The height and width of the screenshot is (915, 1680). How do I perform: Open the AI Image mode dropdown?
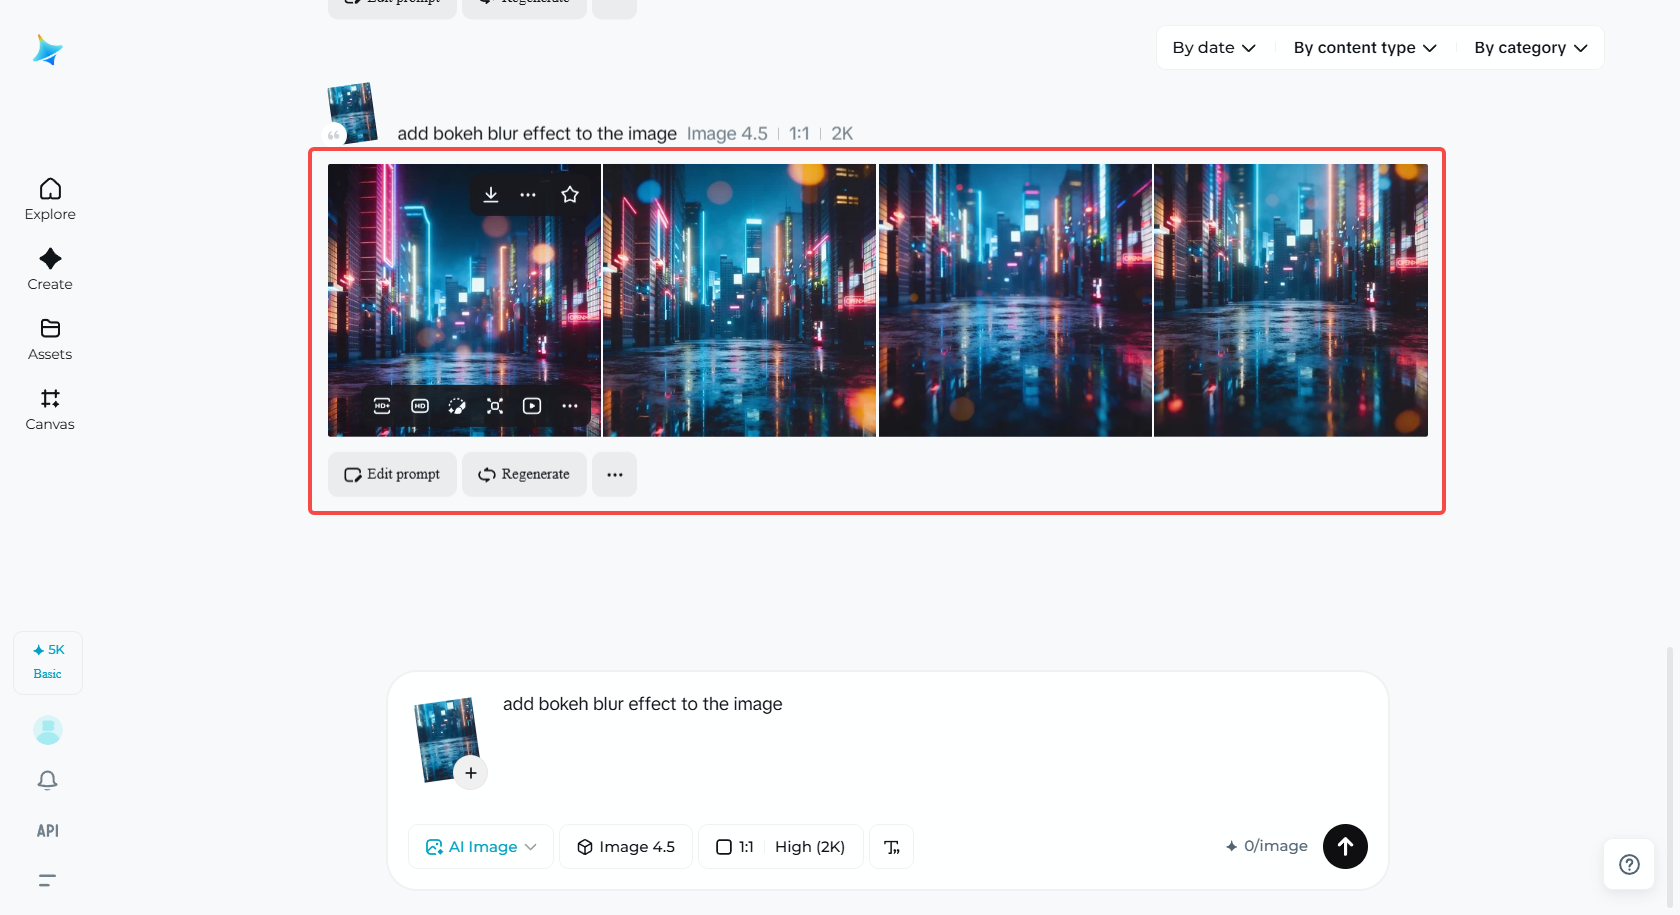pyautogui.click(x=481, y=847)
